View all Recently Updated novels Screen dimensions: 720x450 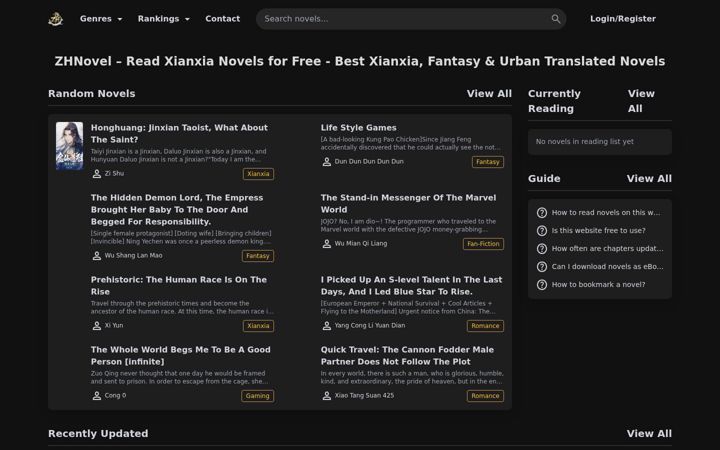pos(649,433)
